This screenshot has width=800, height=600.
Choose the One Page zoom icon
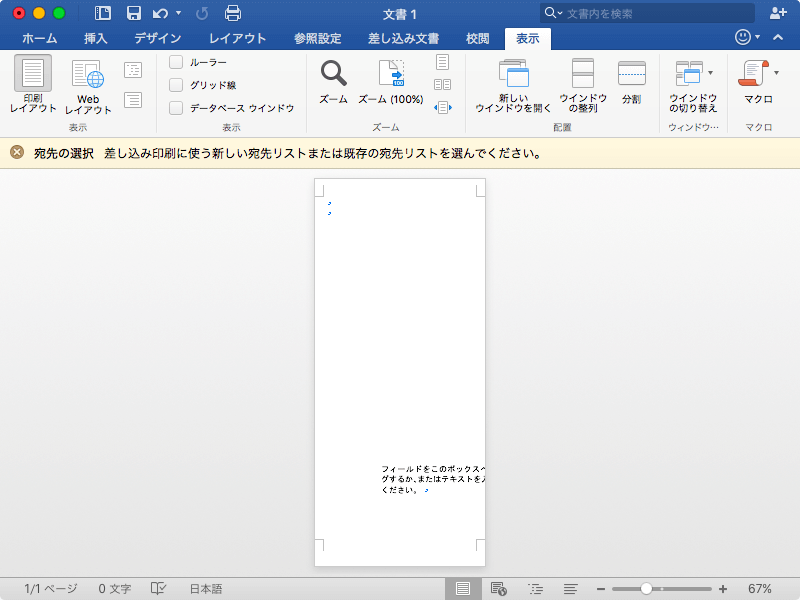coord(442,62)
